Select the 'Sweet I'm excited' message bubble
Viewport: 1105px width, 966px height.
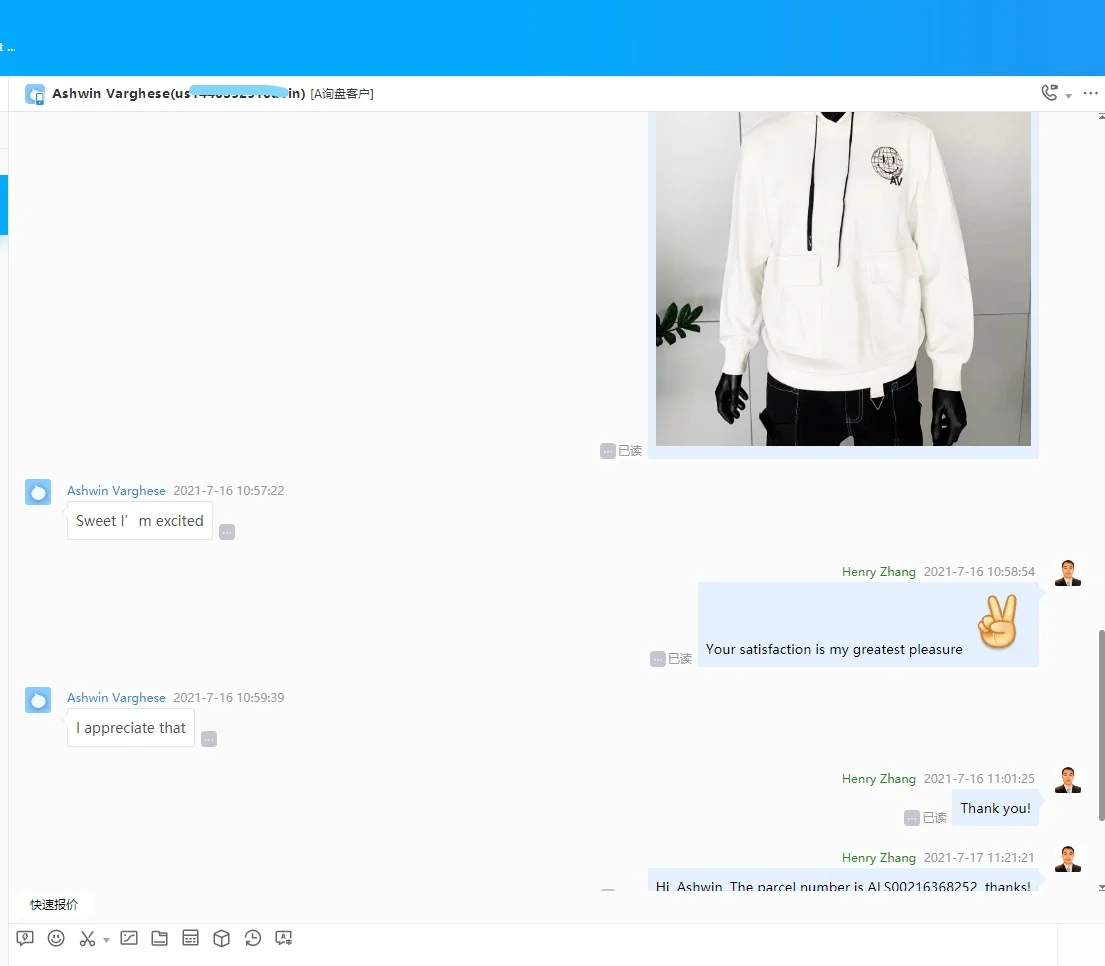pyautogui.click(x=140, y=521)
